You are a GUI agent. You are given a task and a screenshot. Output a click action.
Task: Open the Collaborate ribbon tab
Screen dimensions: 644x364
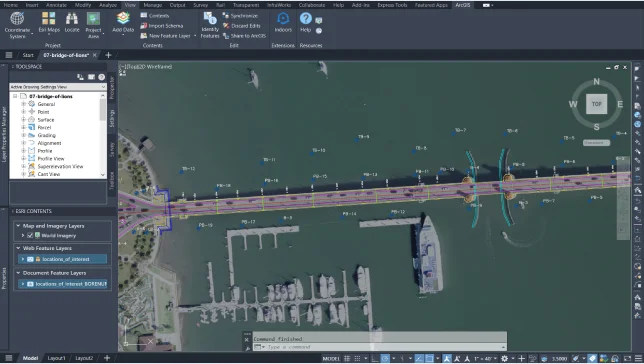[x=312, y=5]
